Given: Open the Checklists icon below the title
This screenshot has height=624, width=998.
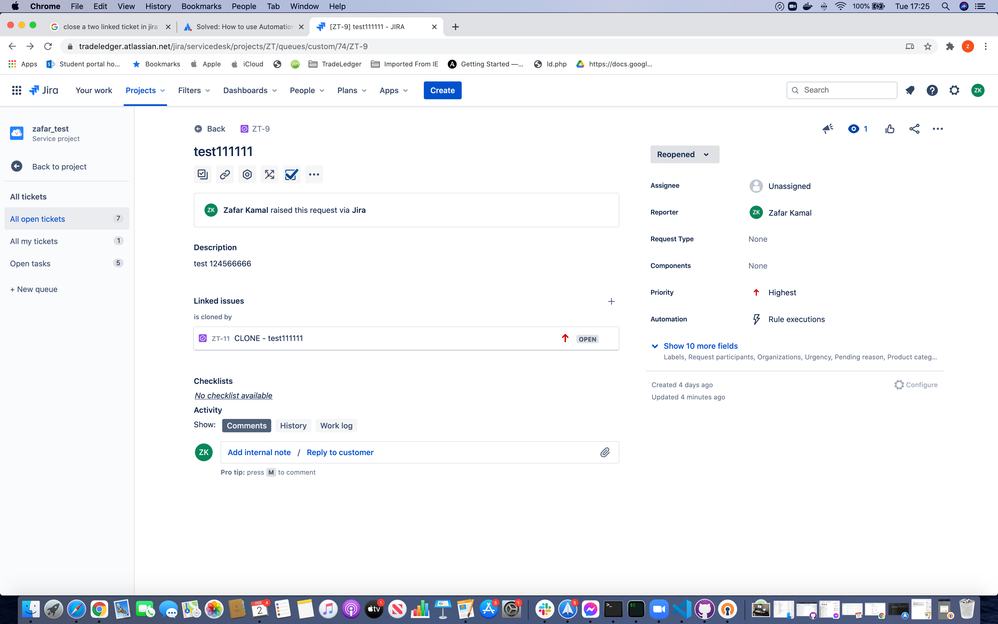Looking at the screenshot, I should 291,174.
